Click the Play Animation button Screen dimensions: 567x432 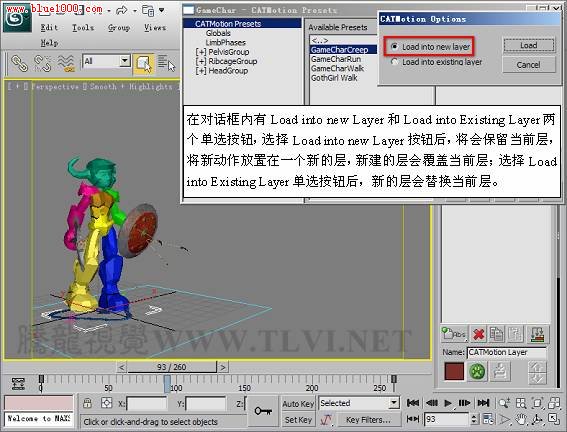[448, 403]
